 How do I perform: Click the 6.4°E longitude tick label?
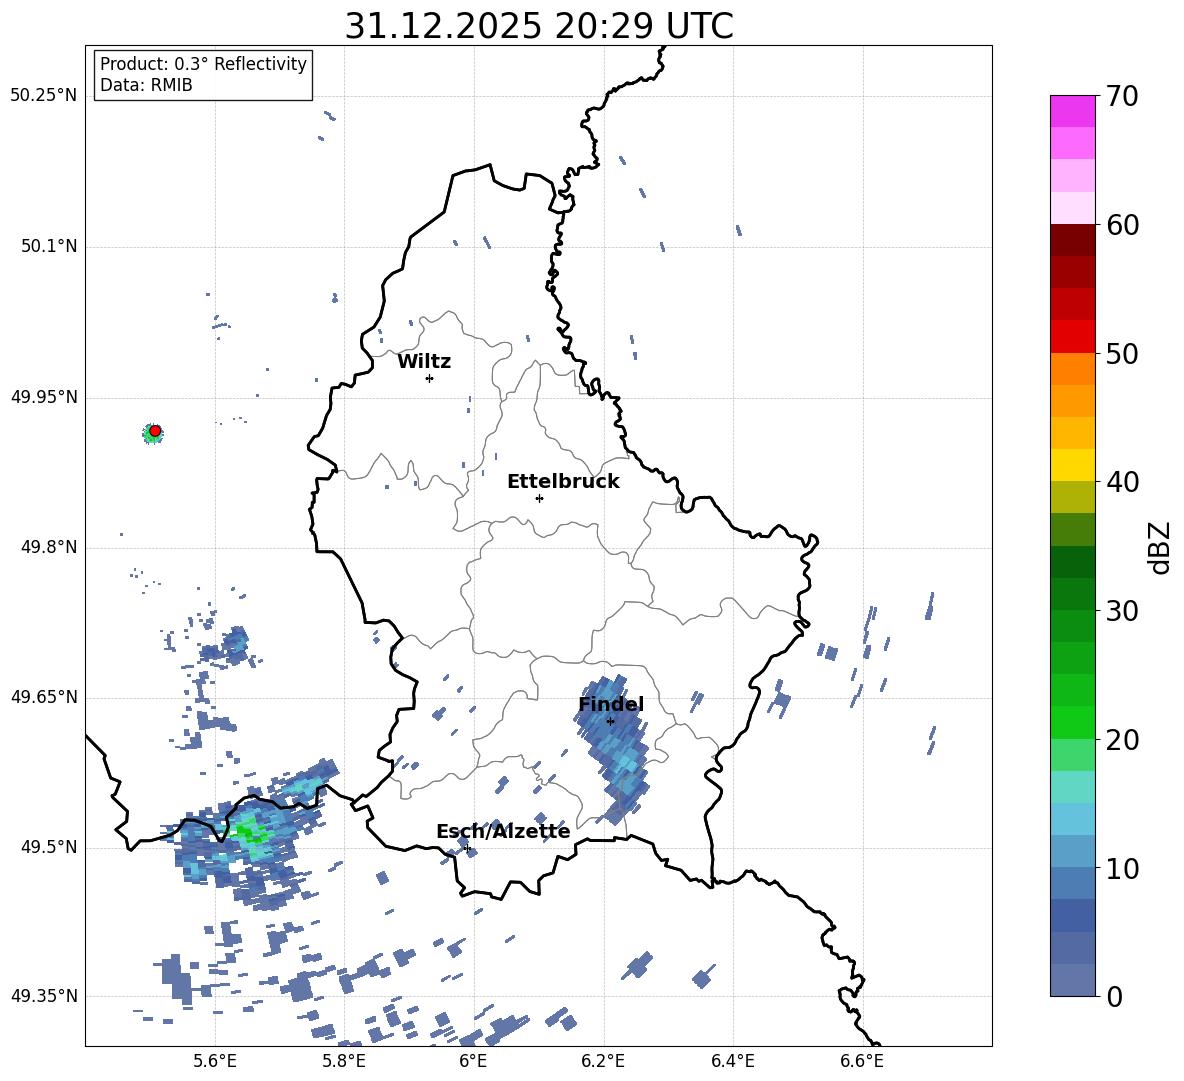pos(732,1061)
